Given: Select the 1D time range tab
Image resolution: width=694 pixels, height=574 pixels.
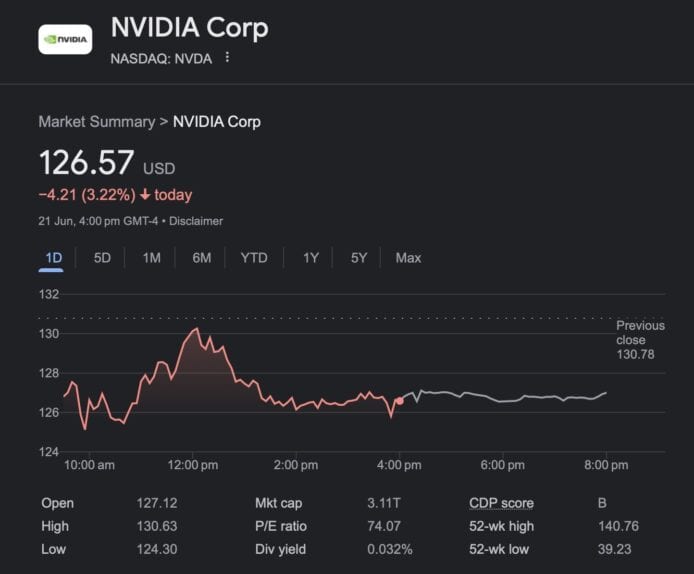Looking at the screenshot, I should point(54,258).
